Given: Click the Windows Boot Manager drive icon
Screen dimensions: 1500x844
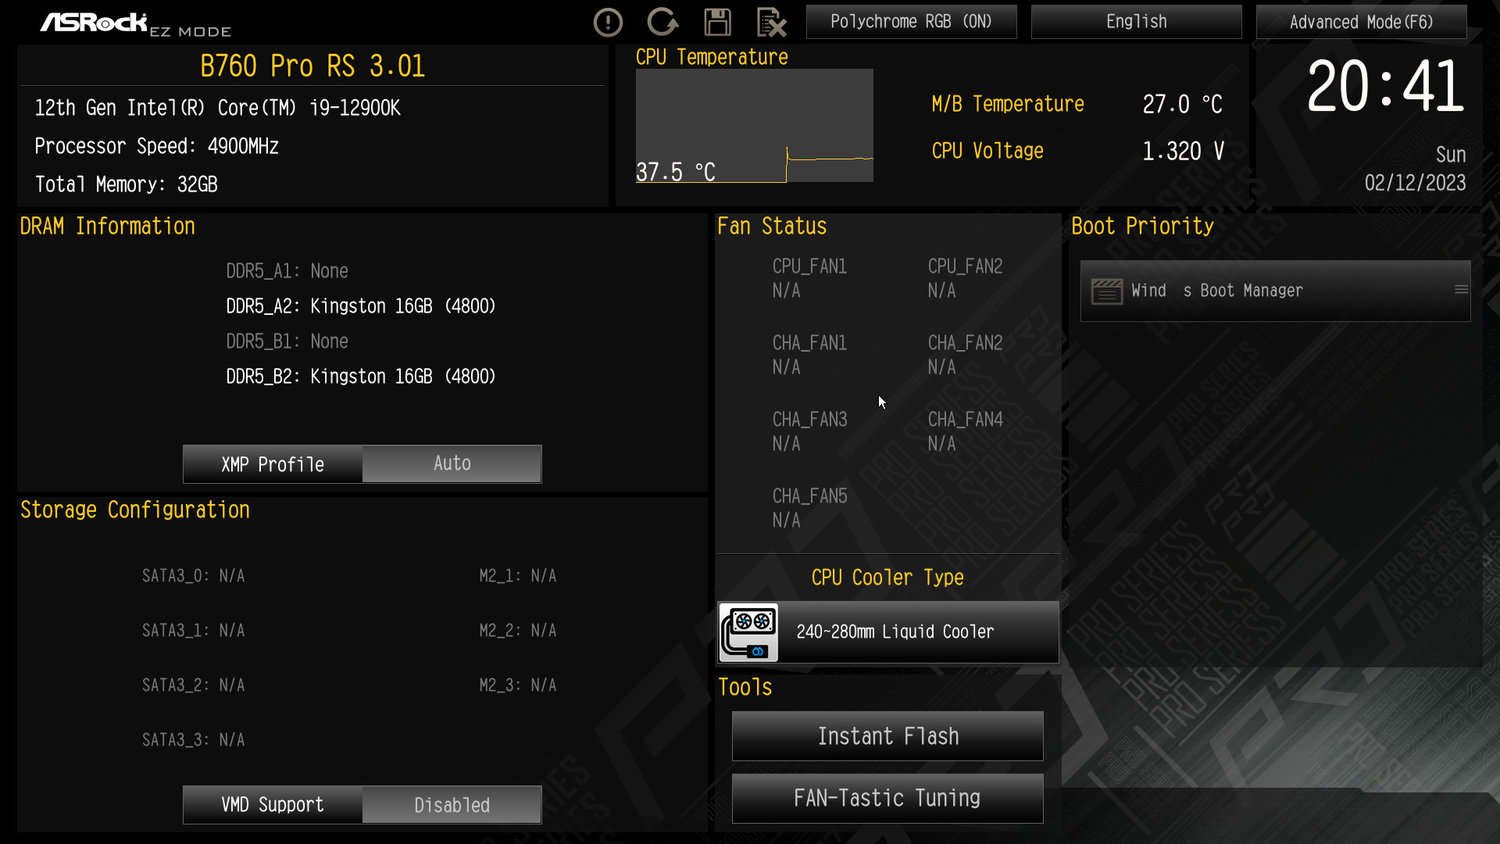Looking at the screenshot, I should (x=1107, y=291).
